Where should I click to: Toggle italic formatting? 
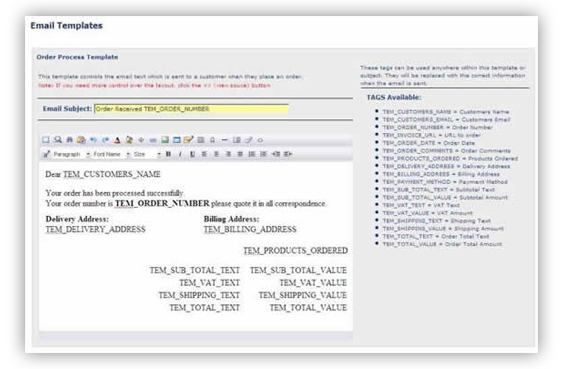click(x=180, y=154)
